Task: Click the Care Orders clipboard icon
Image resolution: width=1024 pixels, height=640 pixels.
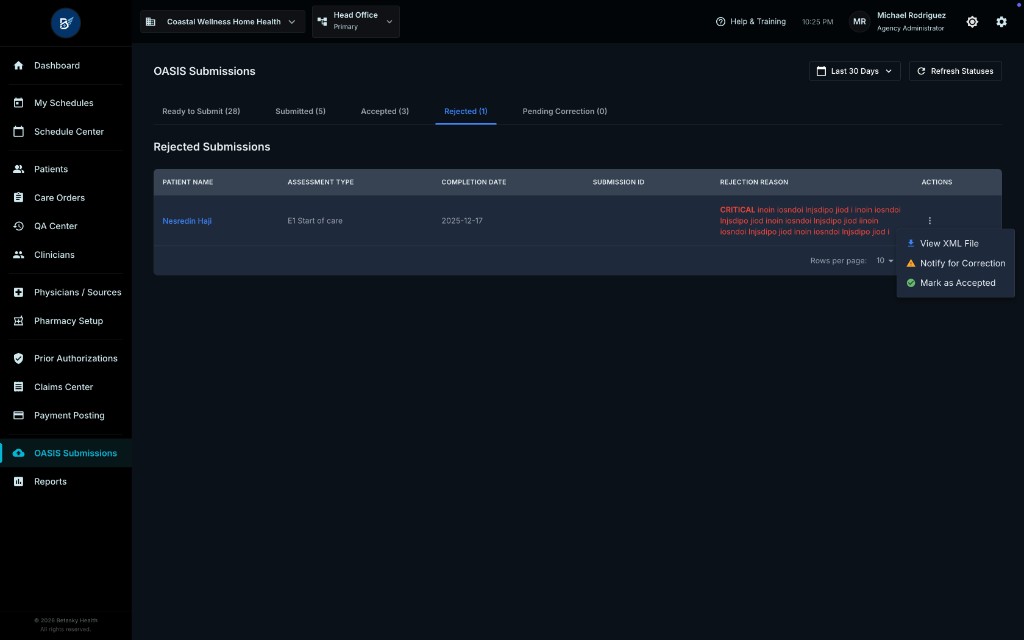Action: point(18,197)
